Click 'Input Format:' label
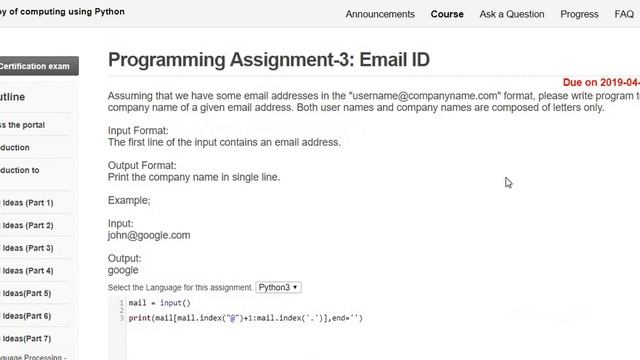 [x=138, y=131]
